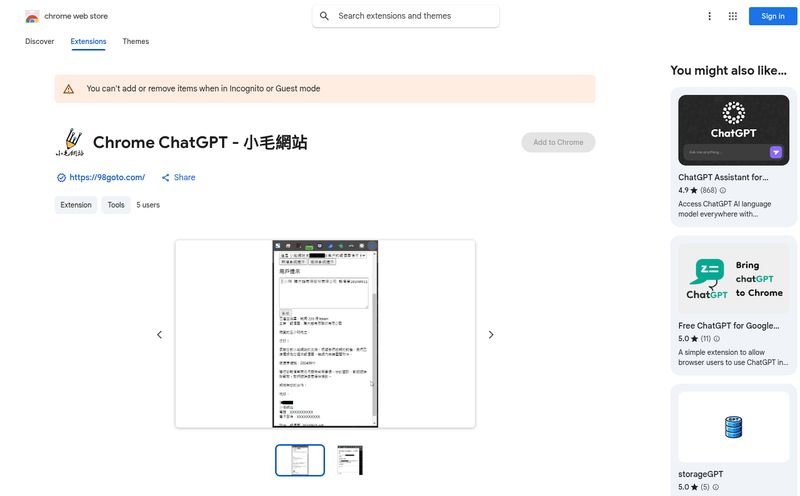Click the search magnifier icon
The height and width of the screenshot is (496, 800).
pos(324,16)
